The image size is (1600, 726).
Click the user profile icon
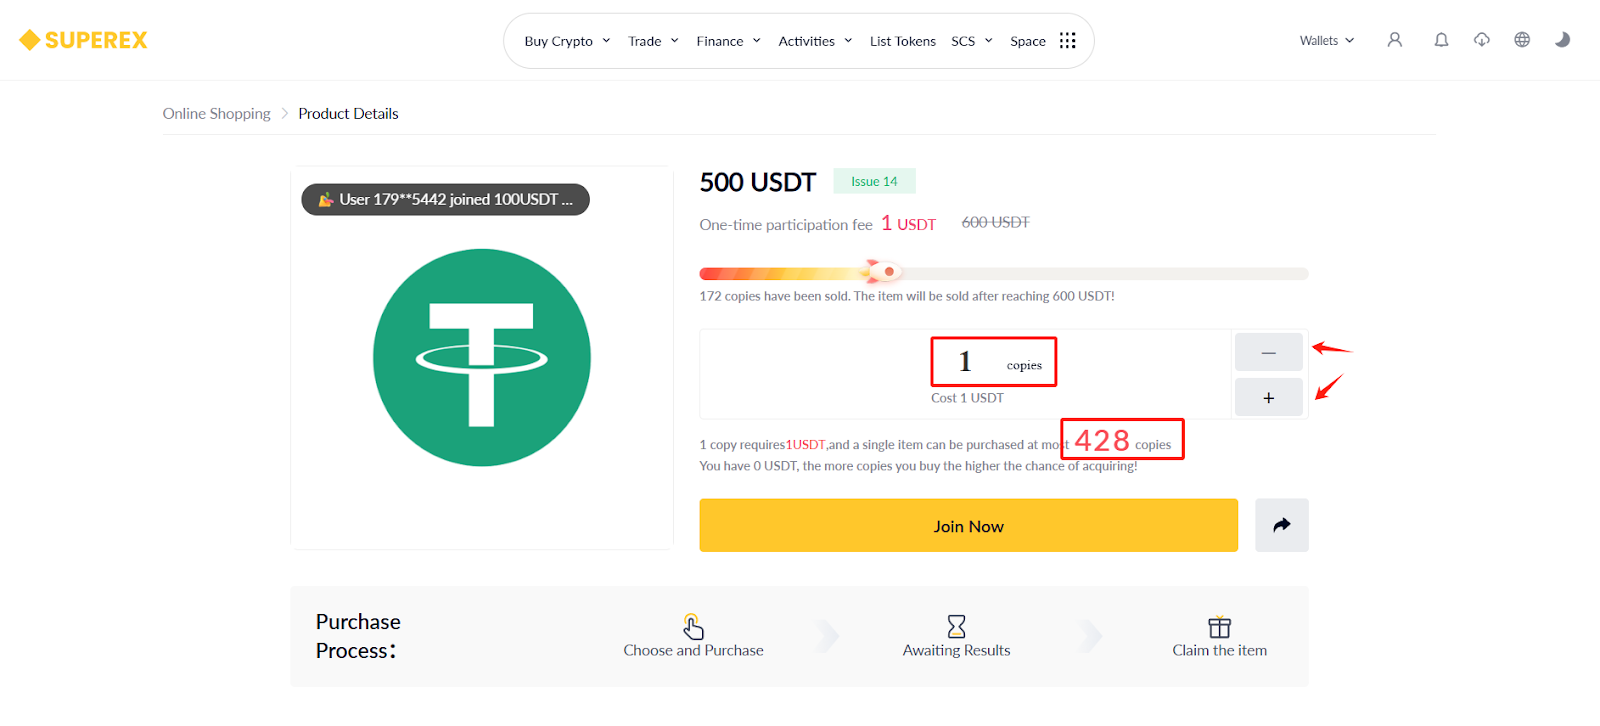(x=1394, y=40)
